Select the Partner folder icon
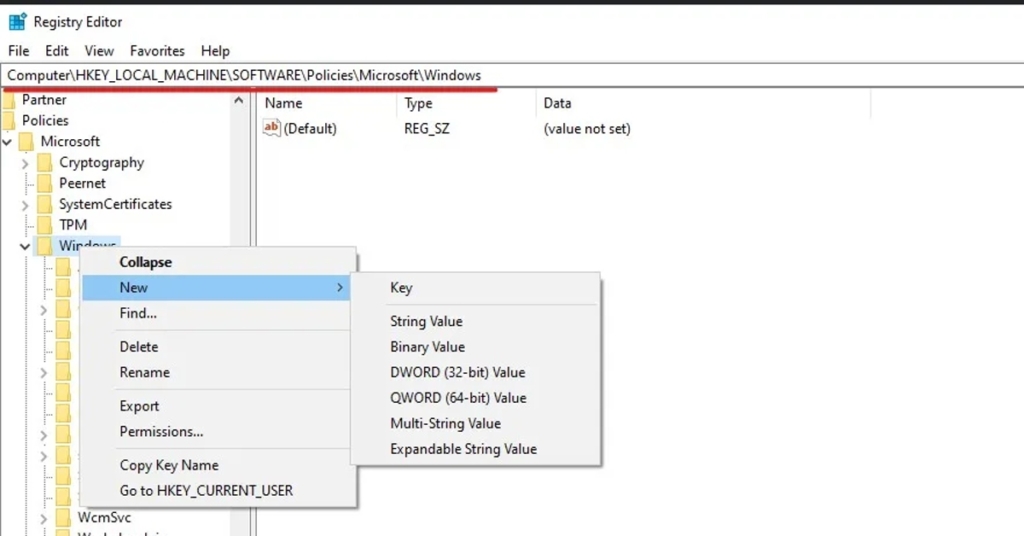This screenshot has width=1024, height=536. [x=8, y=100]
